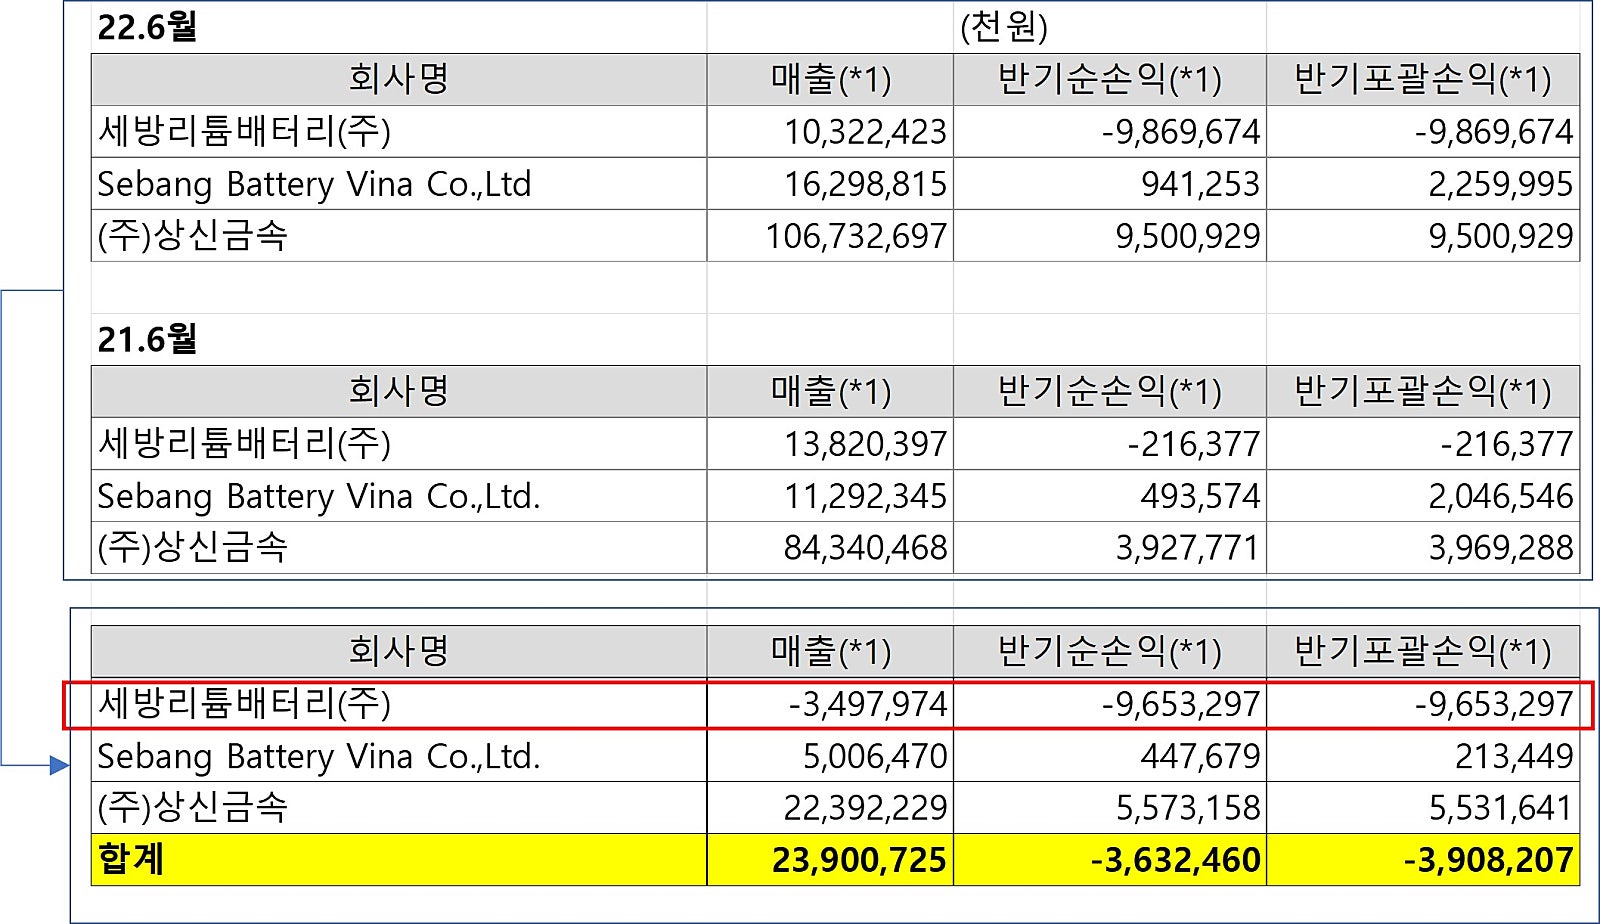Image resolution: width=1600 pixels, height=924 pixels.
Task: Select (주)상신금속 in the 22.6월 table
Action: point(399,236)
